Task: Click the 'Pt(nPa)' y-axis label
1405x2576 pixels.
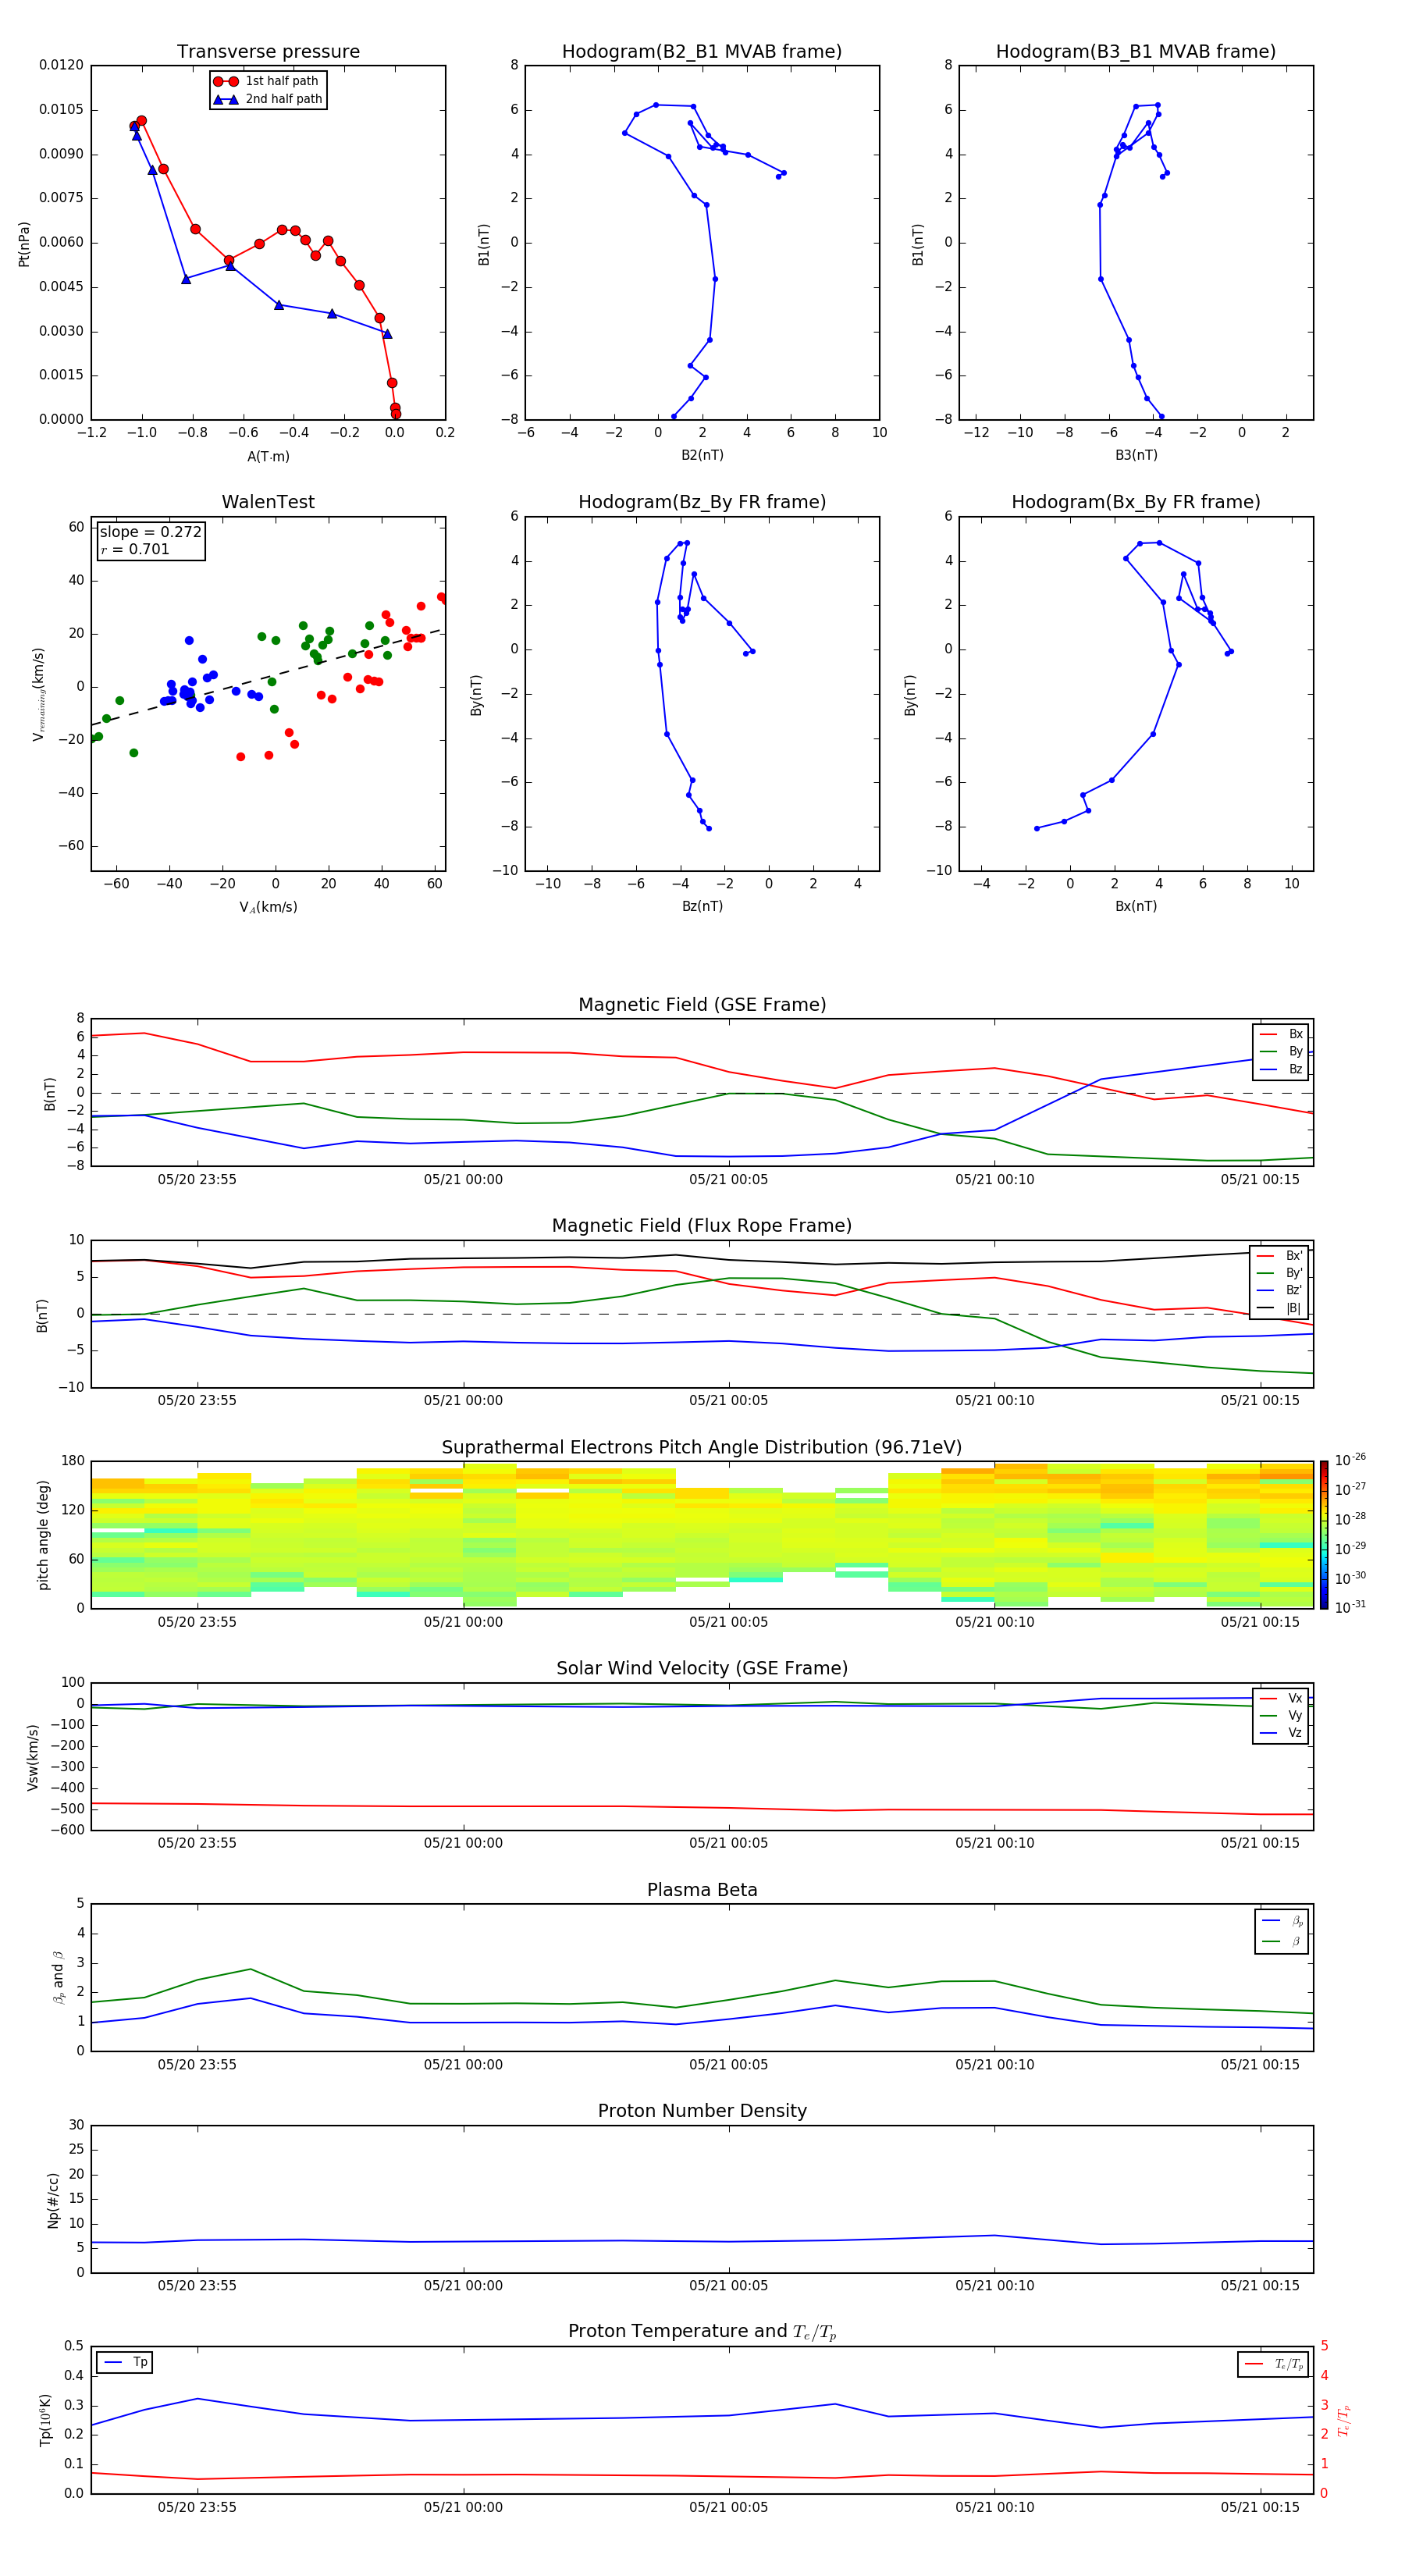Action: click(24, 243)
